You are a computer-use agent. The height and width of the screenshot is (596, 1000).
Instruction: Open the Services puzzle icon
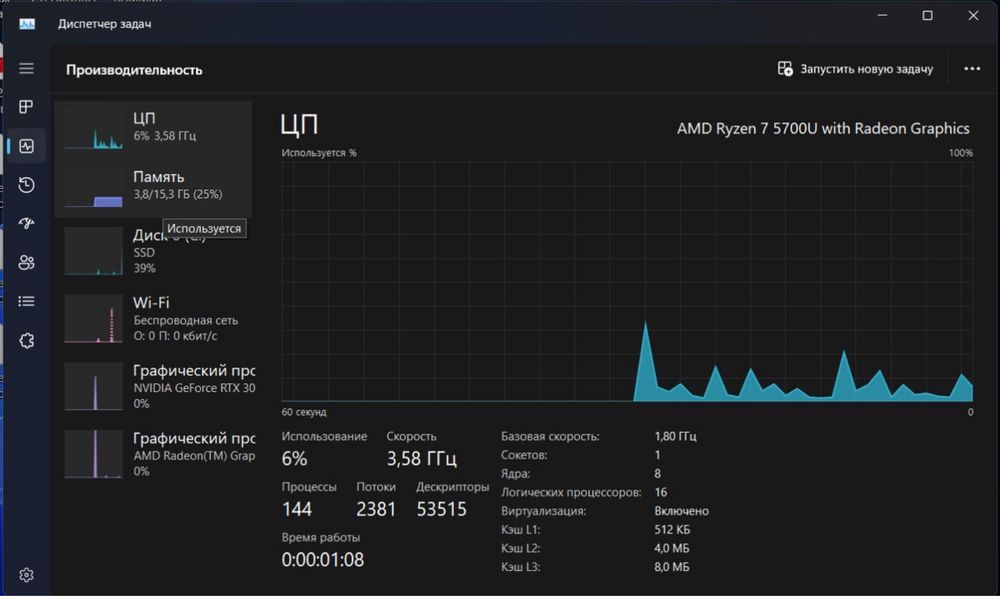[26, 340]
